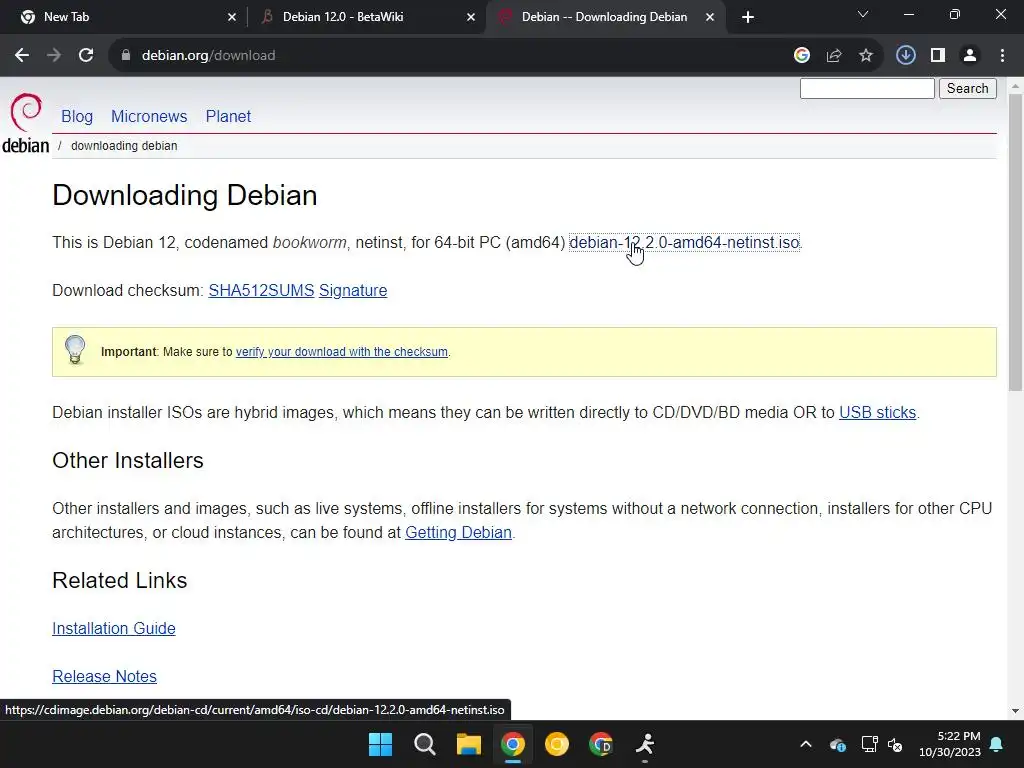Open the yellow Chrome Canary taskbar icon

pos(557,744)
